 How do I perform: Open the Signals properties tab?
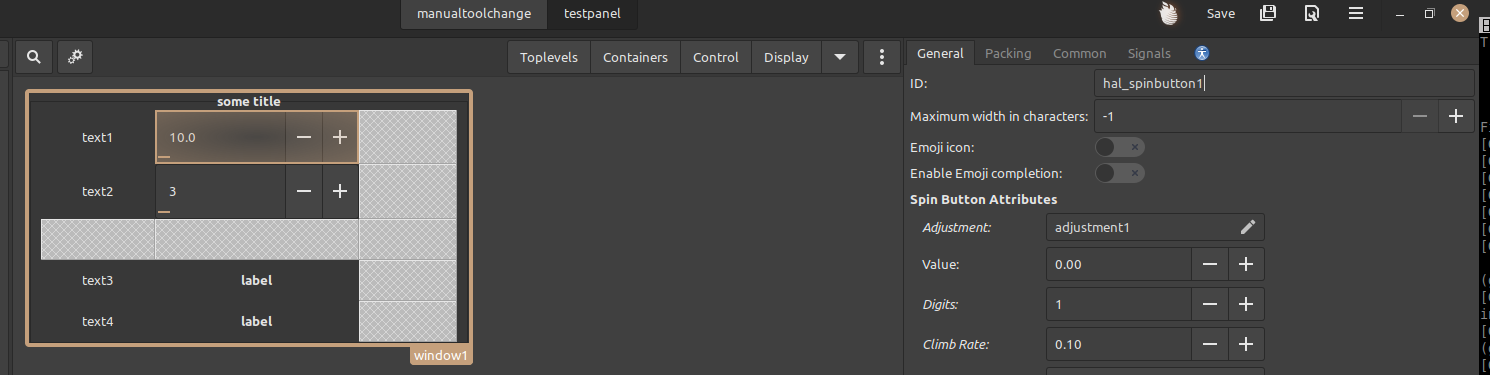[1149, 54]
